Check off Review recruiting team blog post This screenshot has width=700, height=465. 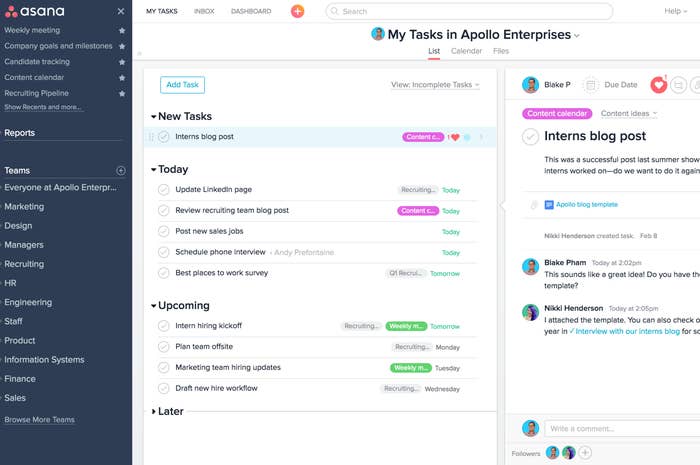163,210
